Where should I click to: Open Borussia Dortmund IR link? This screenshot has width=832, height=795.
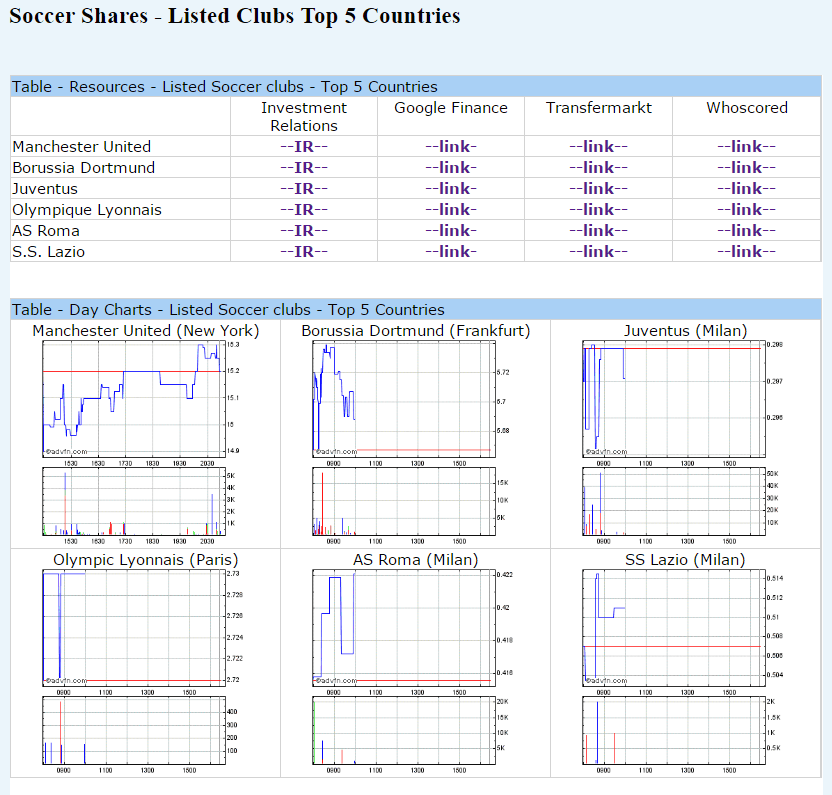(x=304, y=168)
